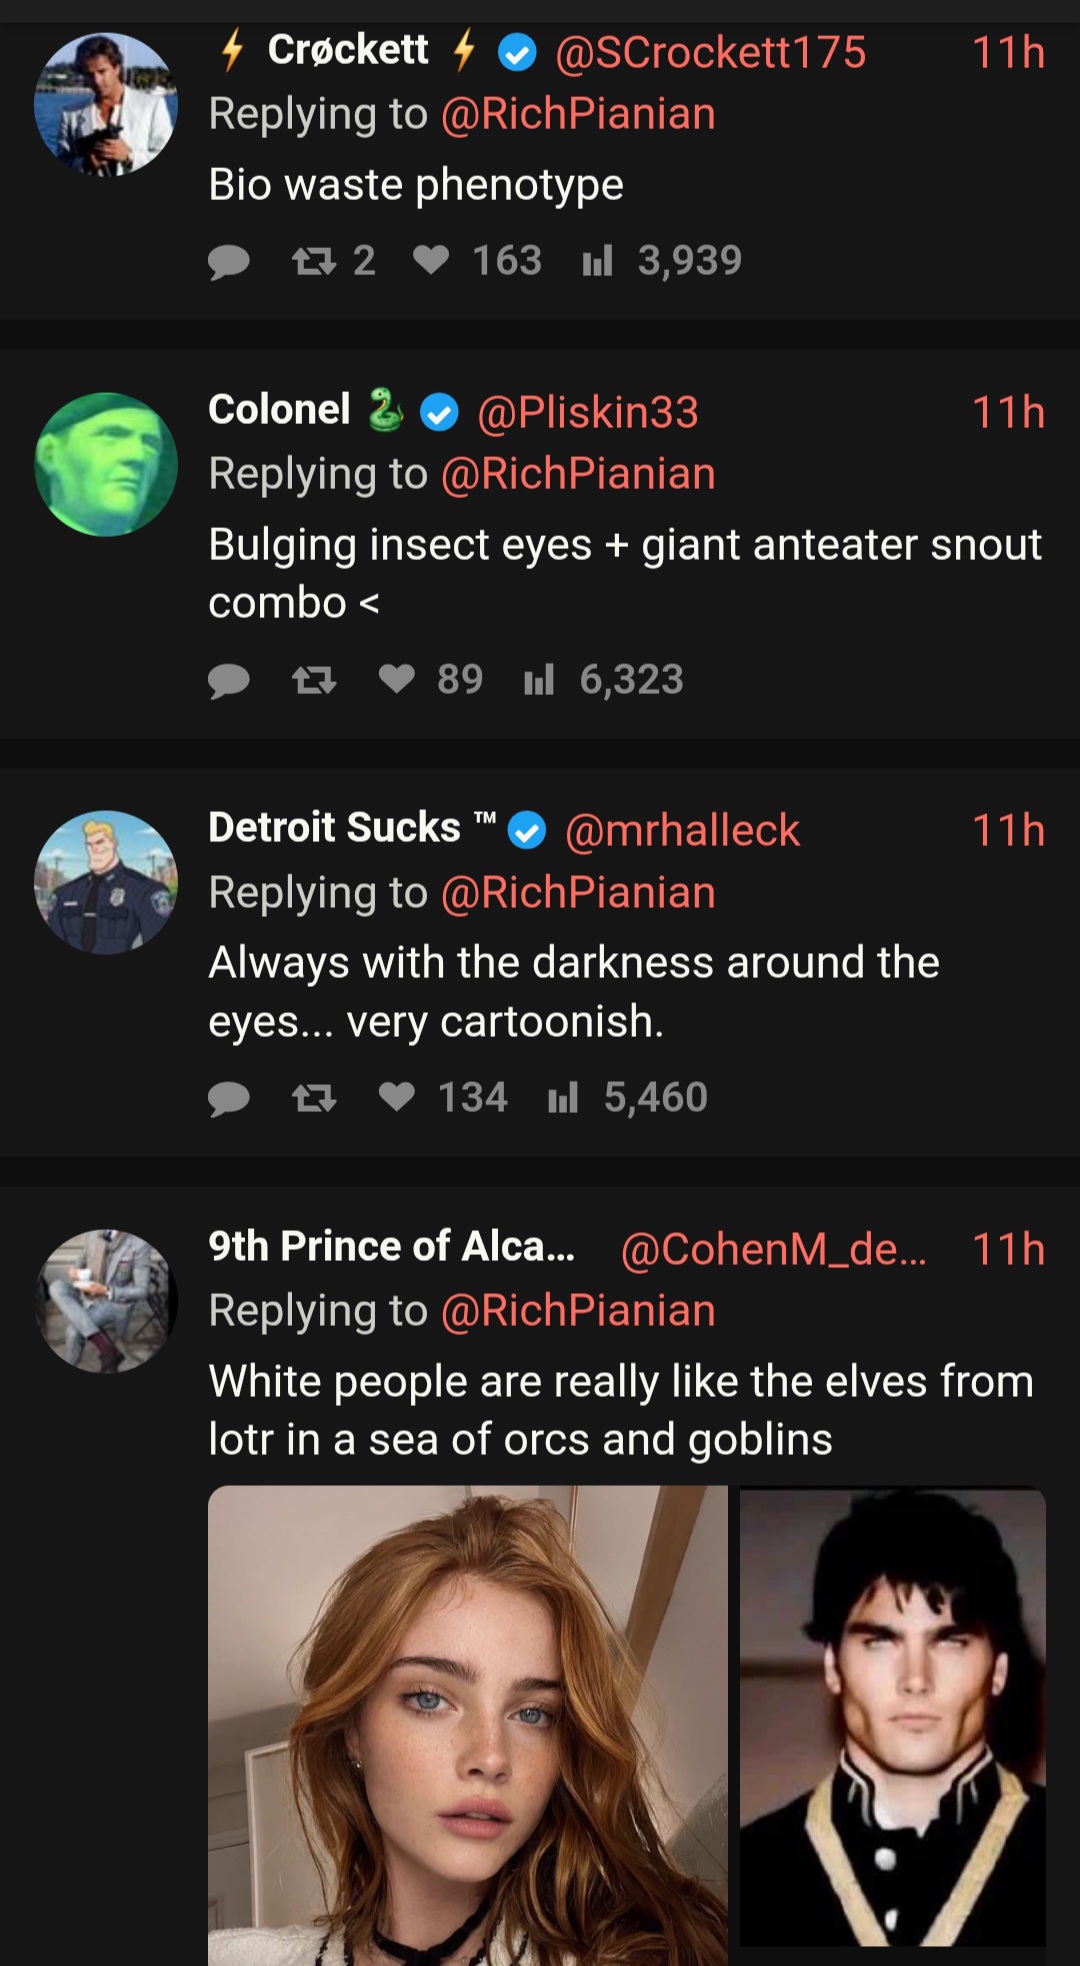Viewport: 1080px width, 1966px height.
Task: Like Colonel's tweet with 89 likes
Action: point(397,680)
